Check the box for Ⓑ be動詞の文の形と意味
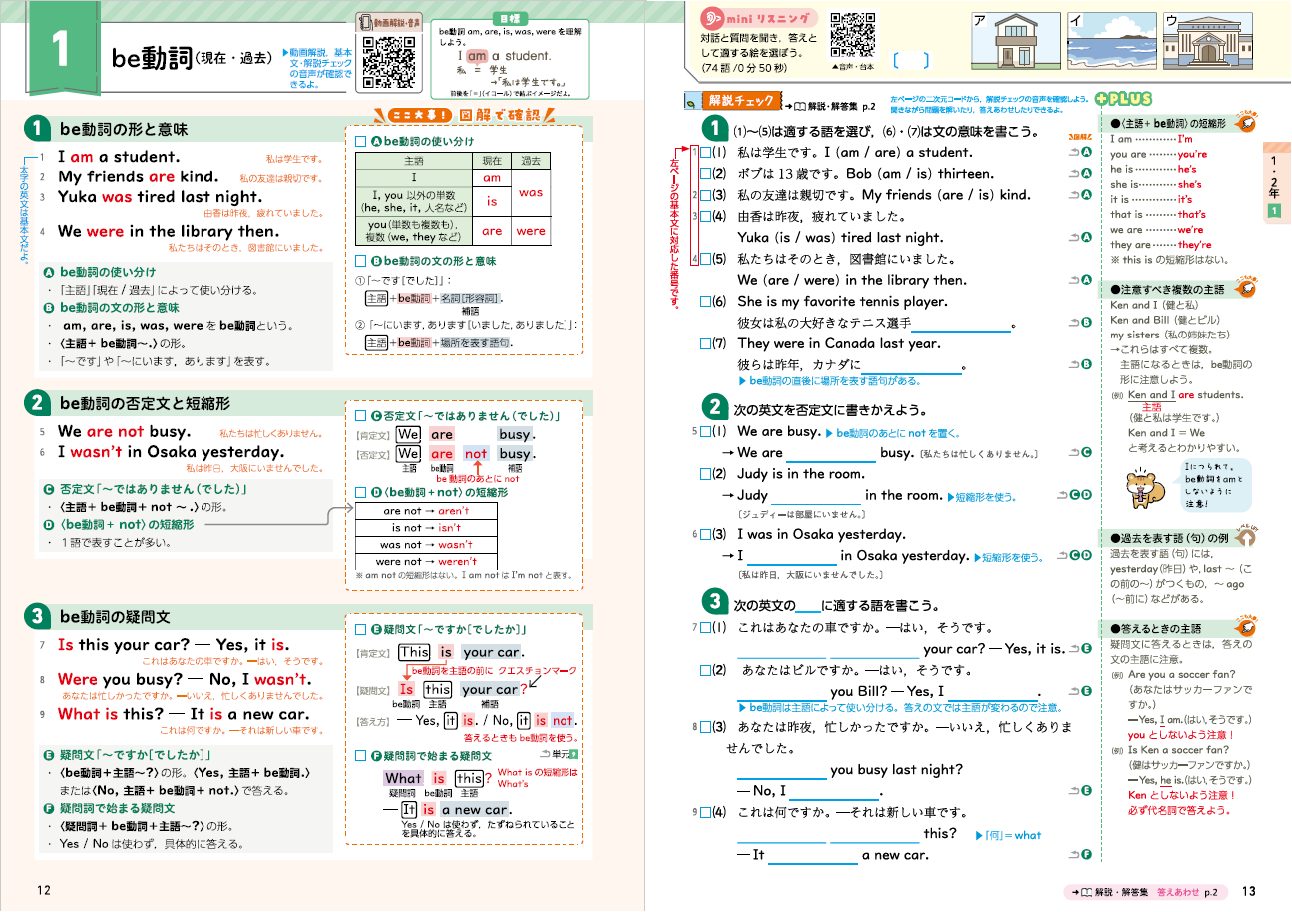Image resolution: width=1292 pixels, height=912 pixels. [361, 262]
